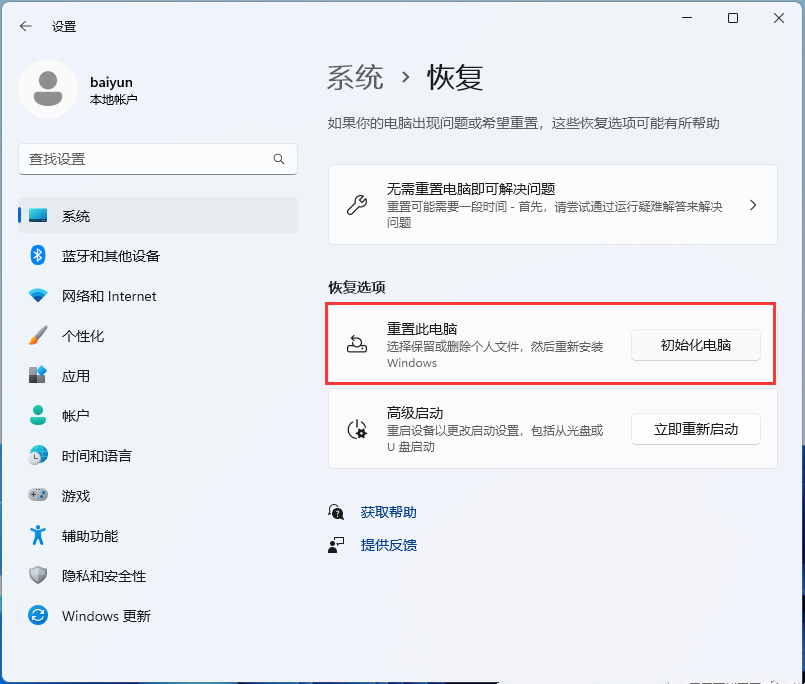Image resolution: width=805 pixels, height=684 pixels.
Task: Minimize the Settings window
Action: pos(687,18)
